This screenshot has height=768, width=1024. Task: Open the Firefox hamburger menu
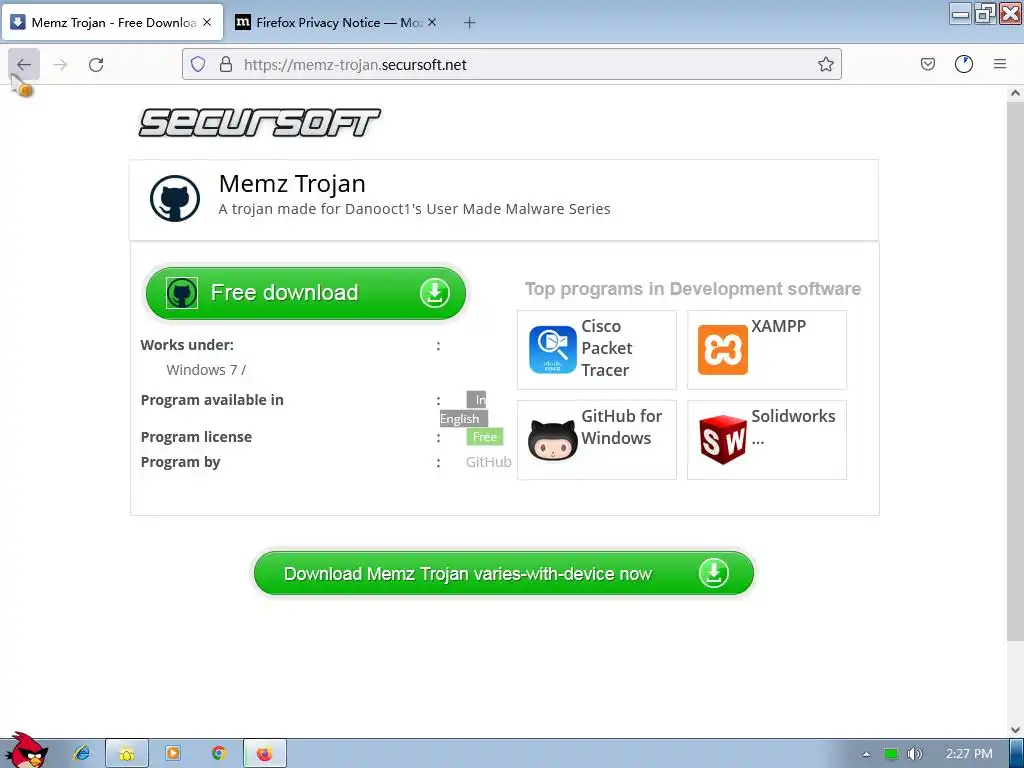1000,64
